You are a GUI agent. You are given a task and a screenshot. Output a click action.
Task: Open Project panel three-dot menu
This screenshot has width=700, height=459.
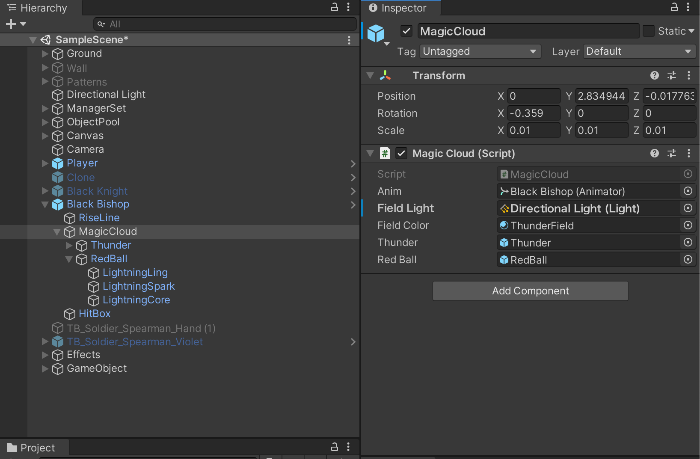(x=348, y=446)
